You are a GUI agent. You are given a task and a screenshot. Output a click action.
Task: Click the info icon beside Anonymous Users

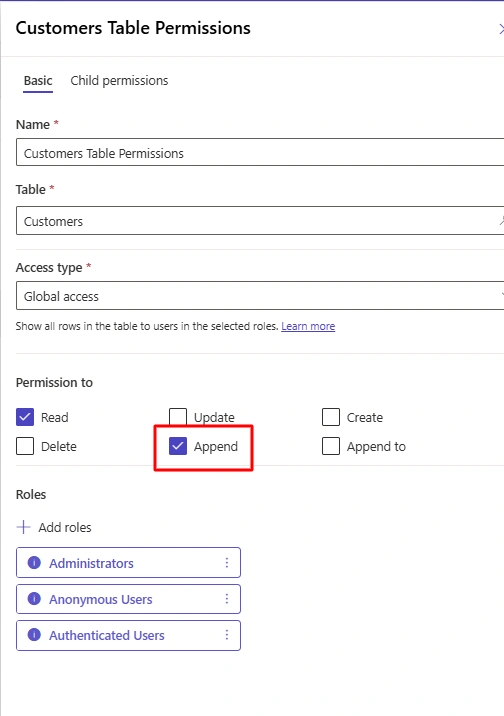click(x=34, y=599)
